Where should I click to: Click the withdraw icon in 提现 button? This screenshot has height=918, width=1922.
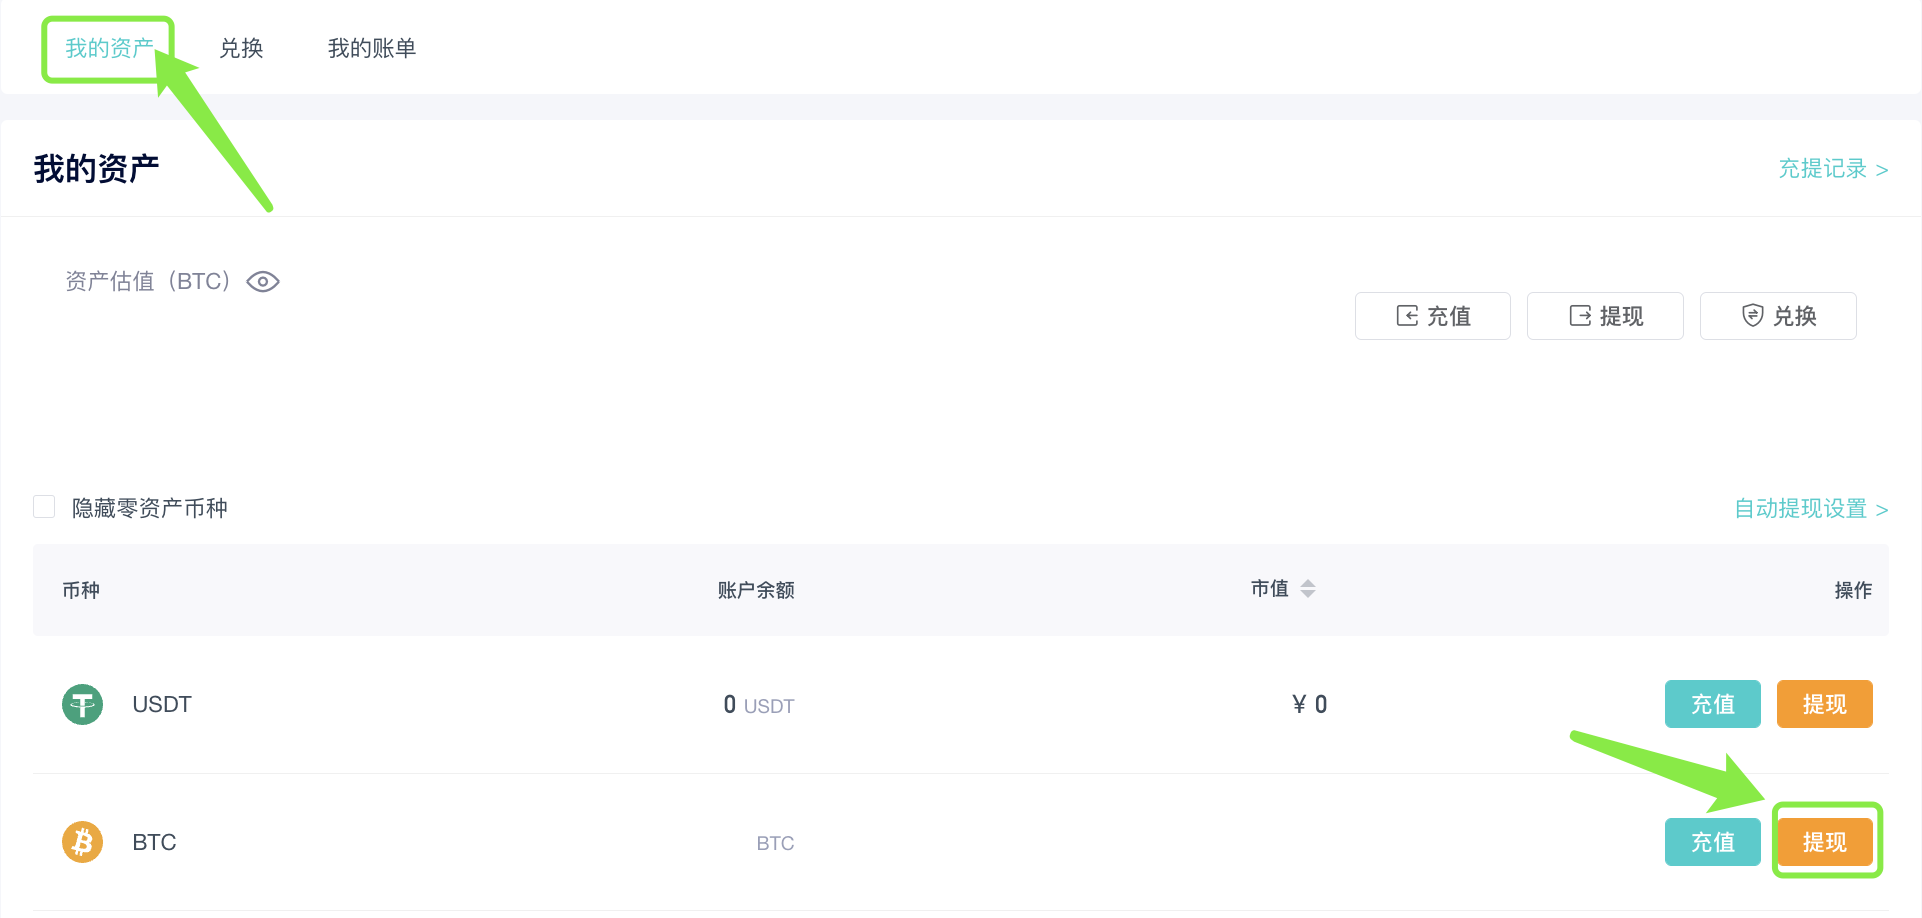click(1580, 316)
